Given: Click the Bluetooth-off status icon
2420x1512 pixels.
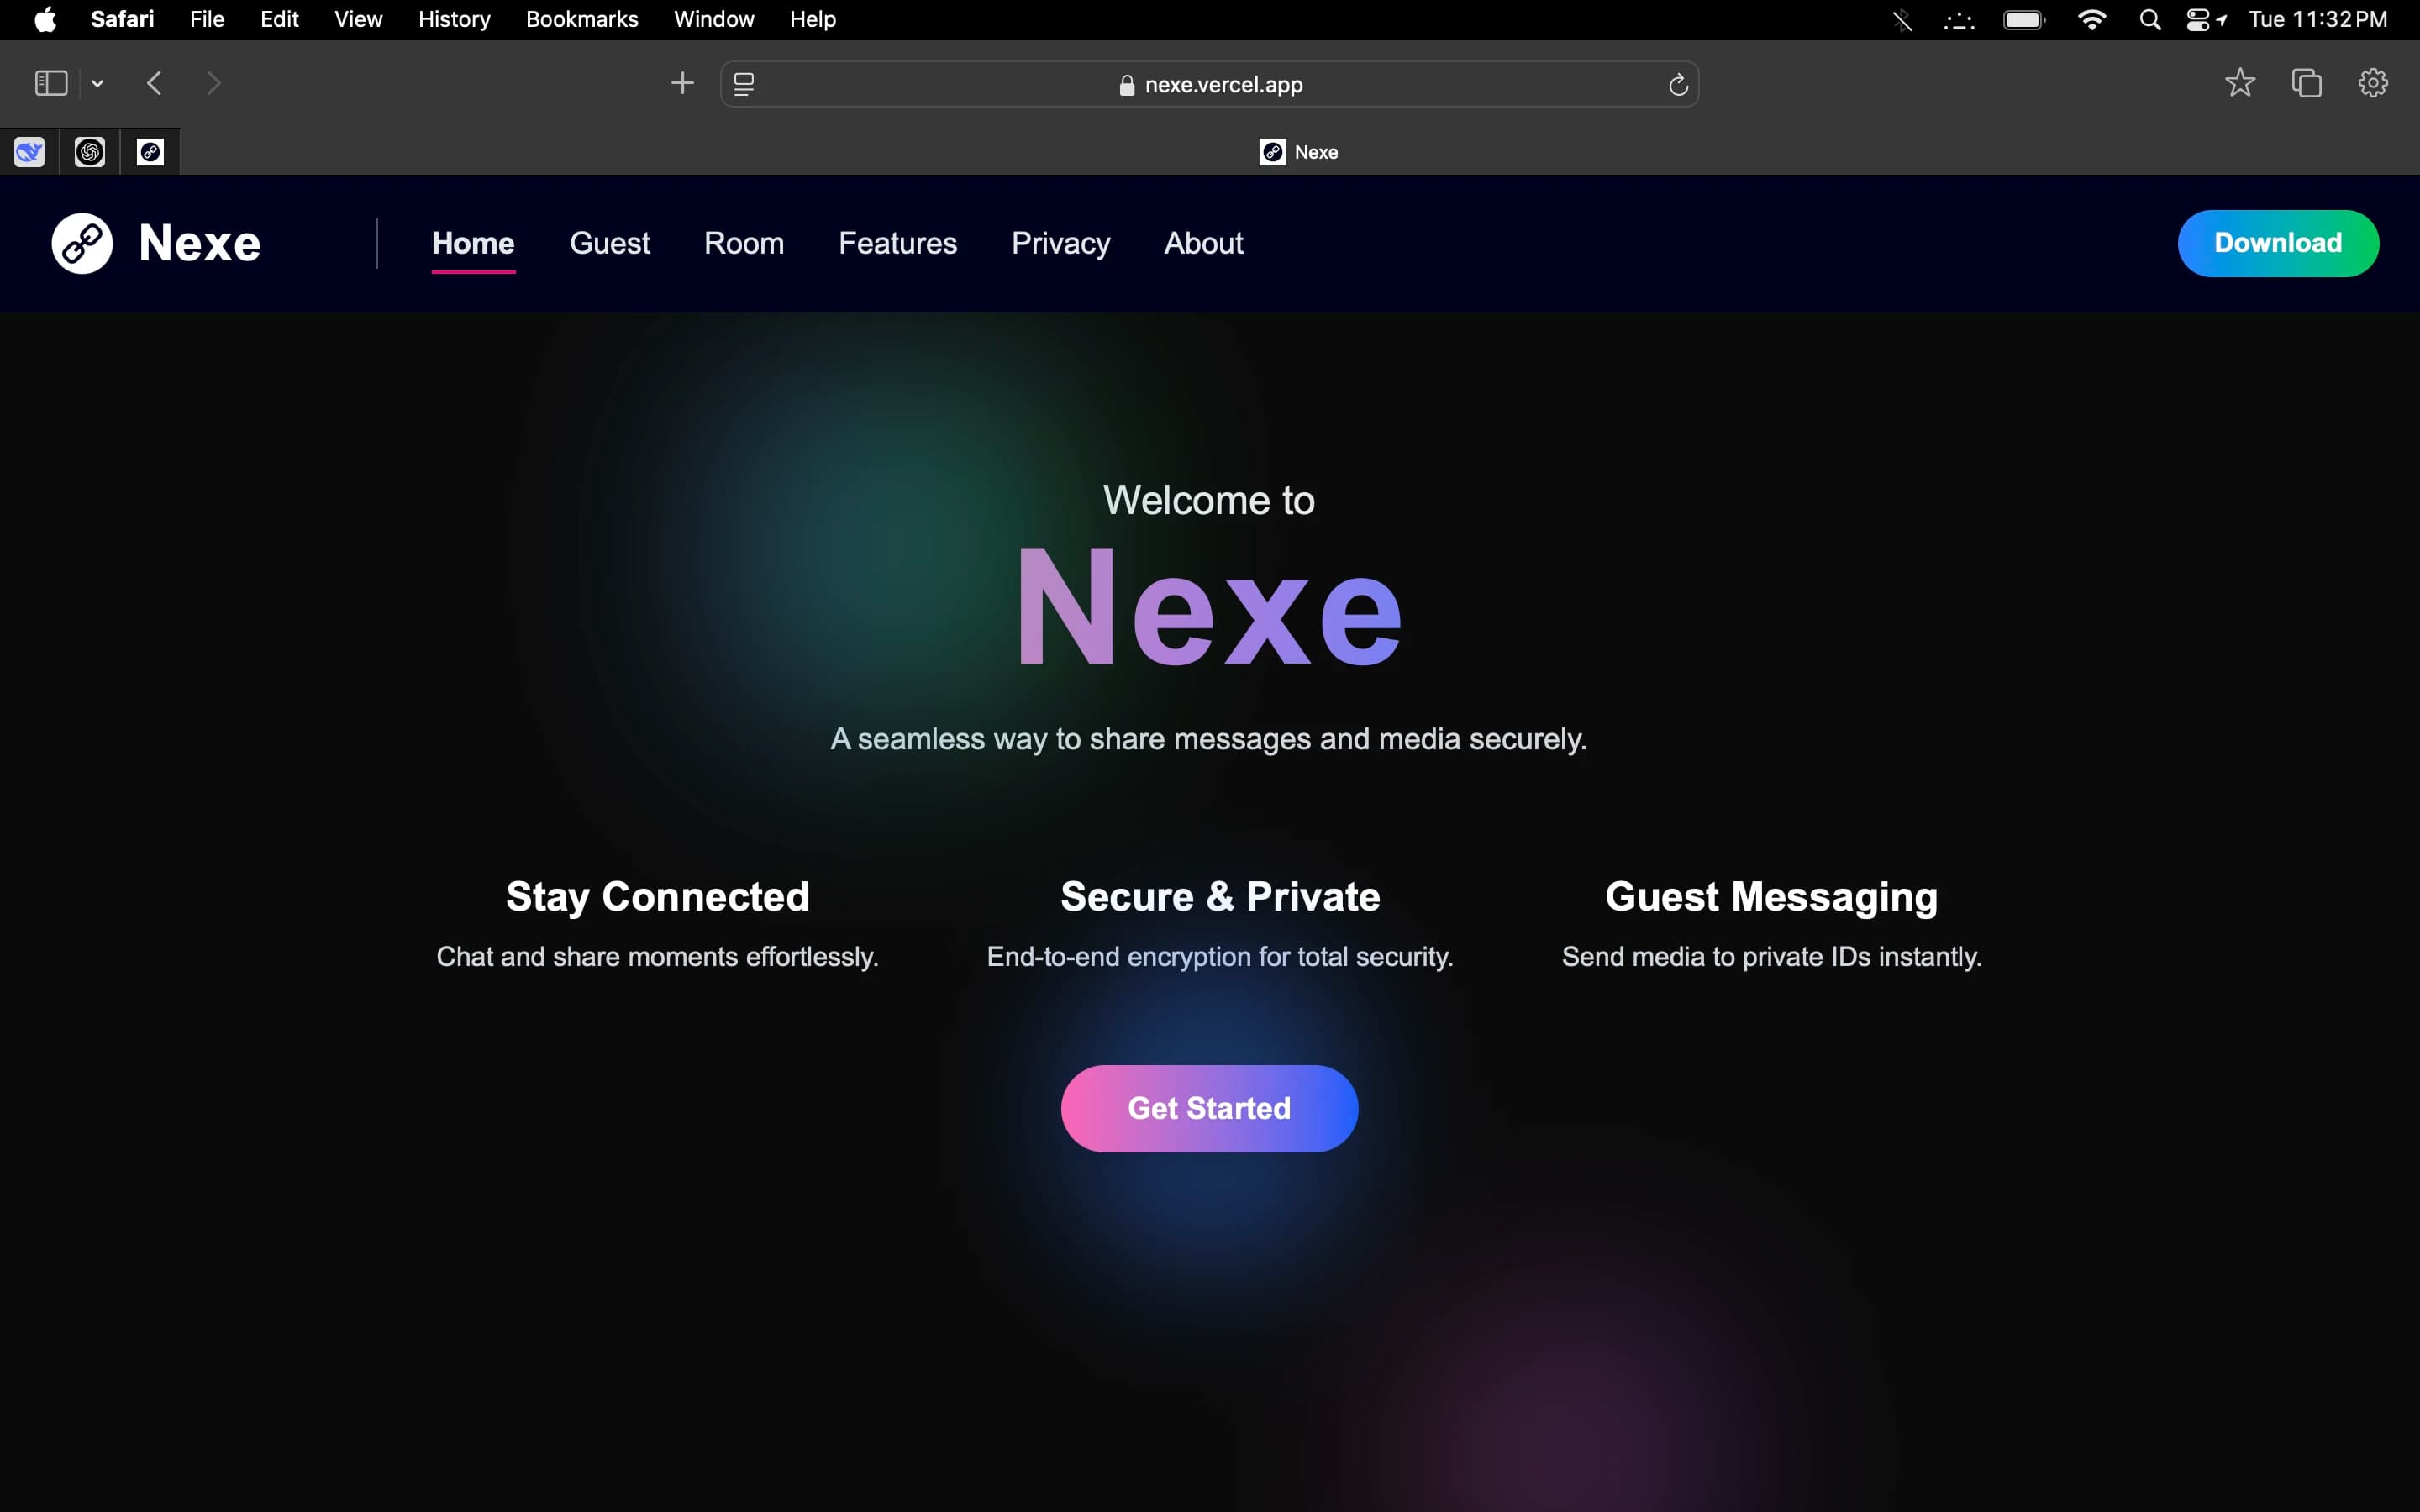Looking at the screenshot, I should [x=1902, y=20].
